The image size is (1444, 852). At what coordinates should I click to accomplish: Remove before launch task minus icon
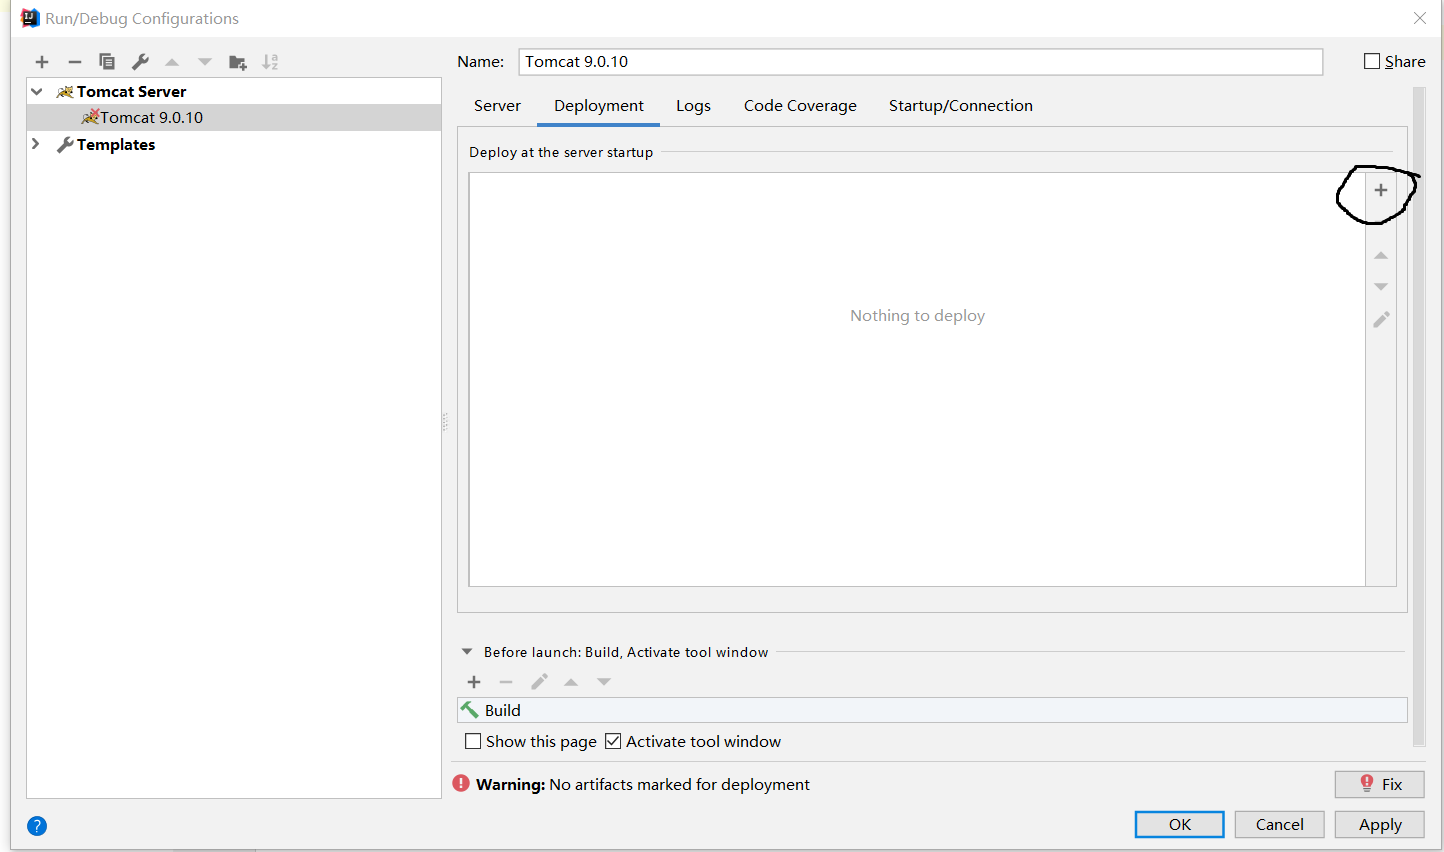point(506,682)
